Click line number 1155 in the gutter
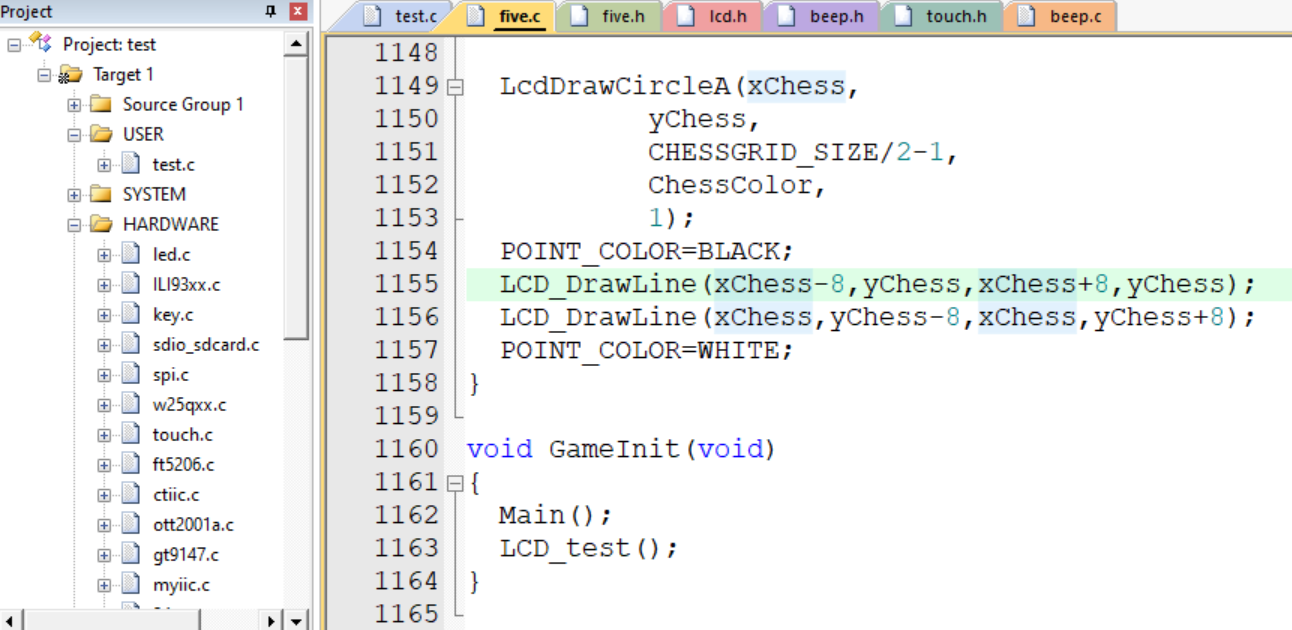This screenshot has height=630, width=1292. [x=406, y=284]
